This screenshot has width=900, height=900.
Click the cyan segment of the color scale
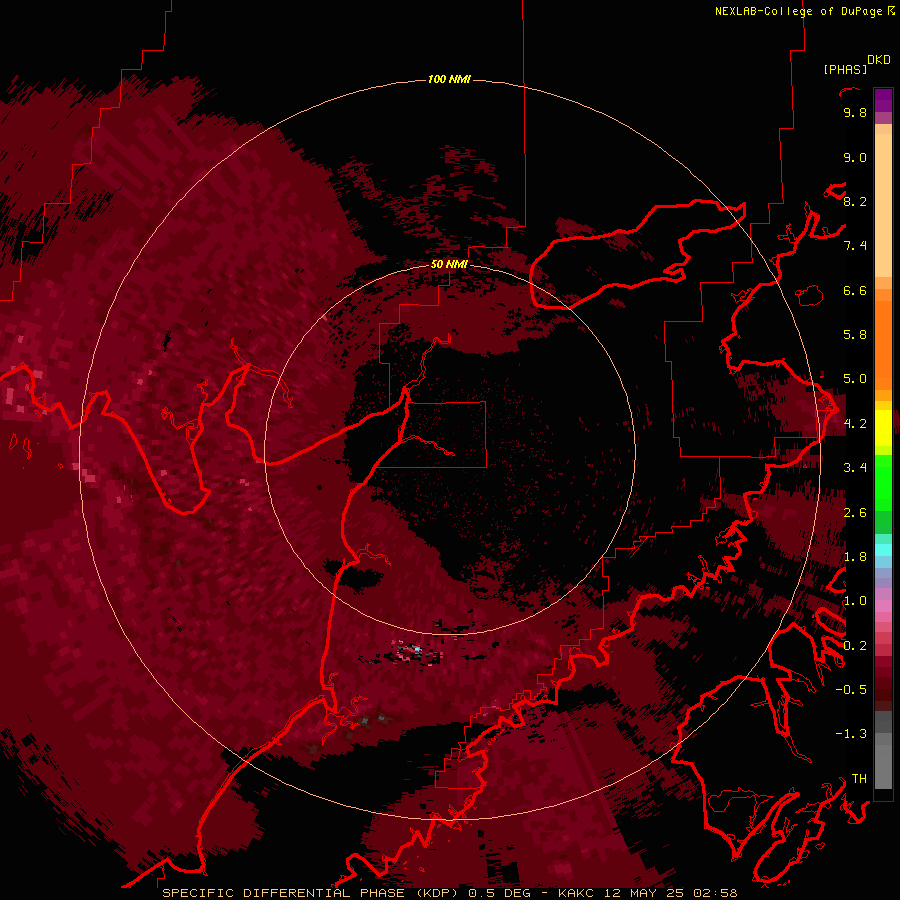[x=883, y=549]
